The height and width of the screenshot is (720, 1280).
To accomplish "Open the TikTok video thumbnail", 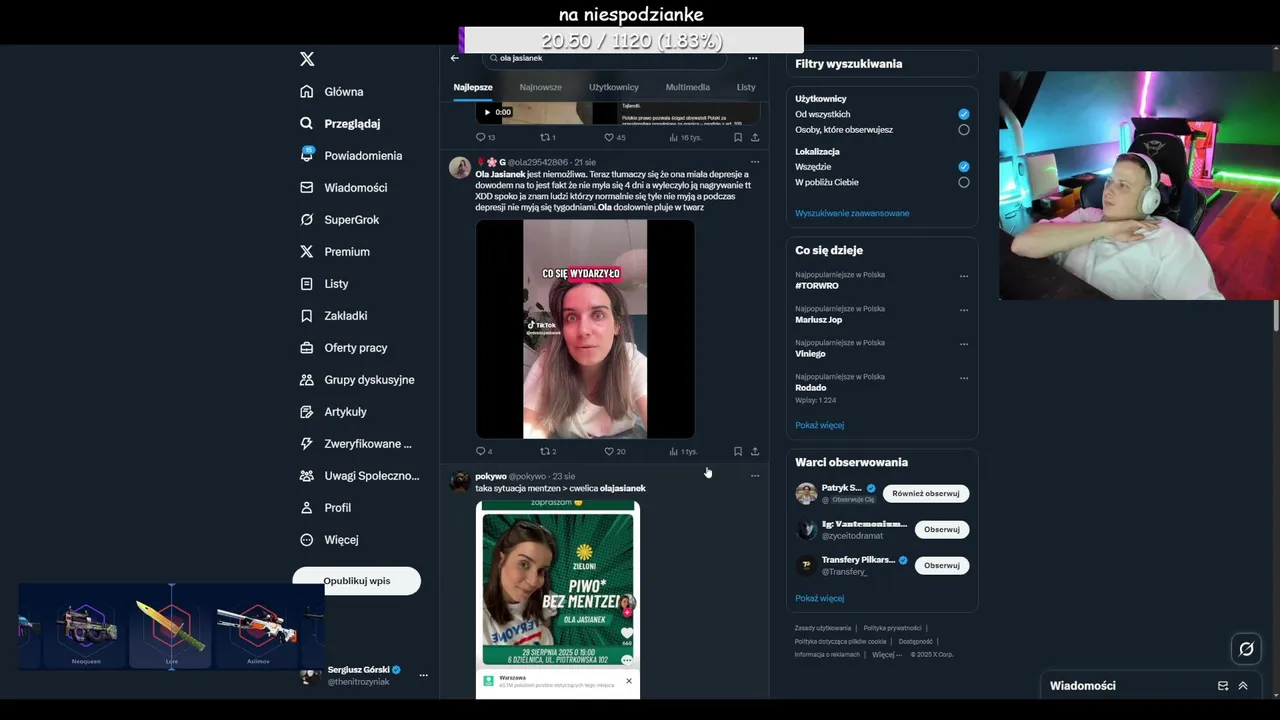I will point(585,329).
